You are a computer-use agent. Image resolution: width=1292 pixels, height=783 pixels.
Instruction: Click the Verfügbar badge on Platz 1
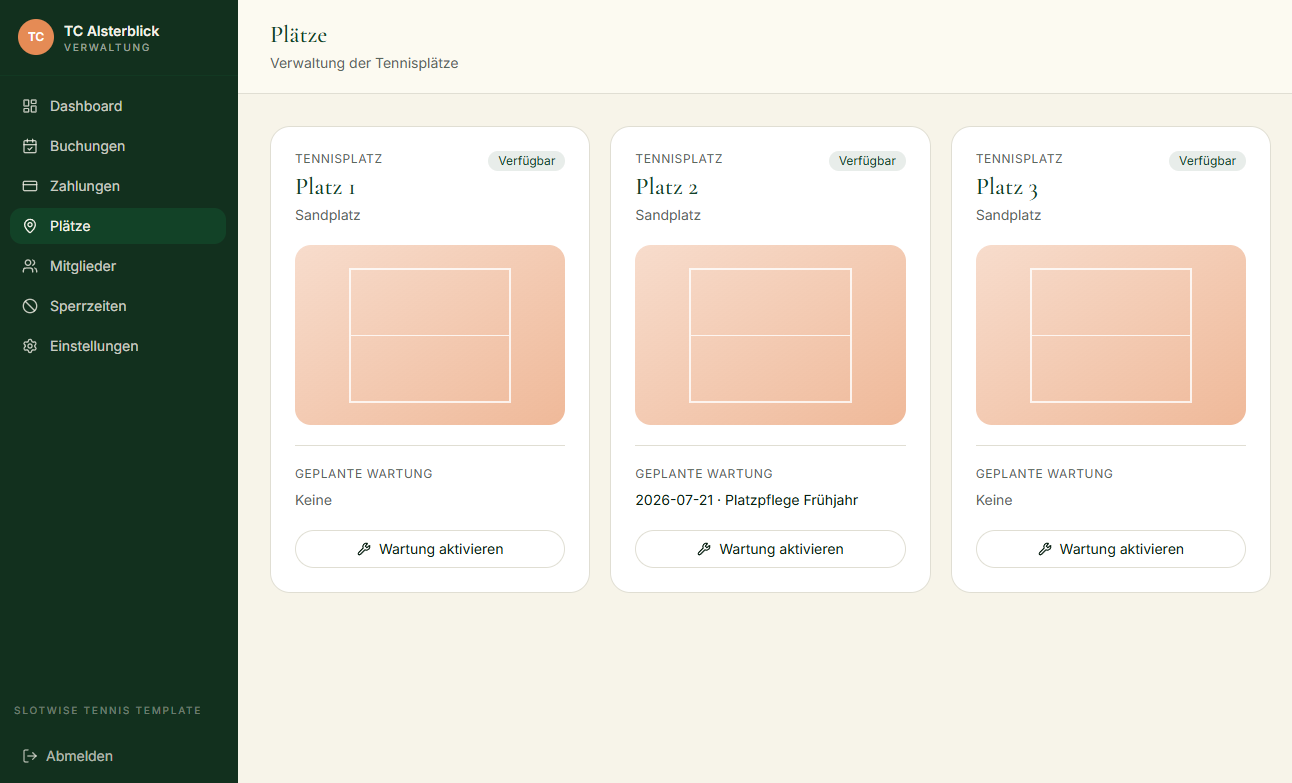[527, 161]
